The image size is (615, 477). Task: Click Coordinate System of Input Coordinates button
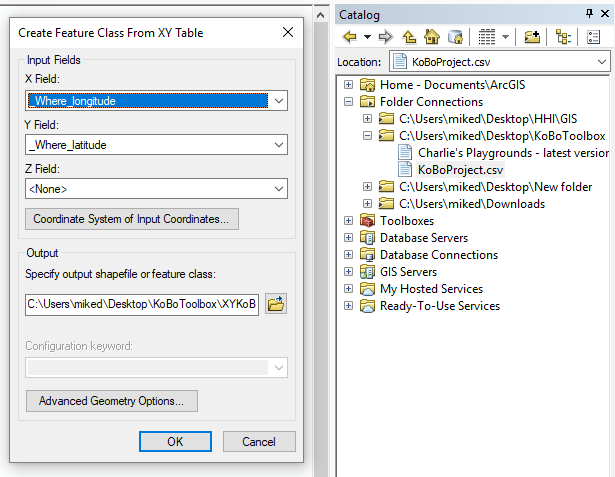(131, 219)
